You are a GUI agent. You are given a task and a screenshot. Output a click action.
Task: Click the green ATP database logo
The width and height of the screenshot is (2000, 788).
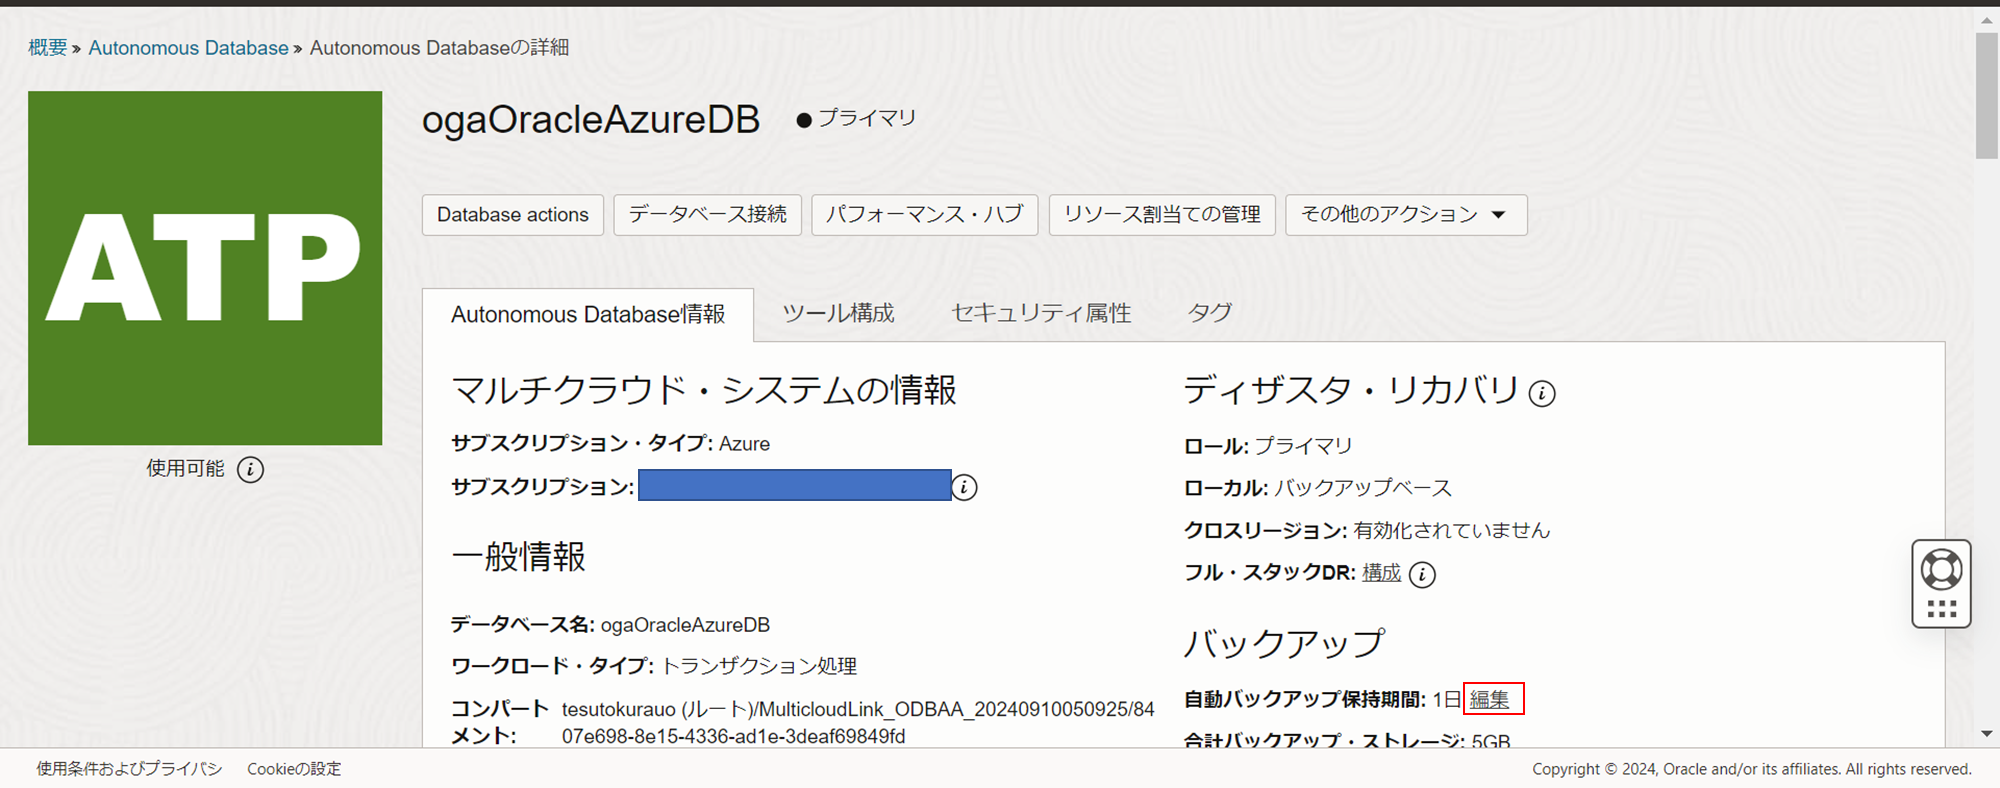coord(205,268)
